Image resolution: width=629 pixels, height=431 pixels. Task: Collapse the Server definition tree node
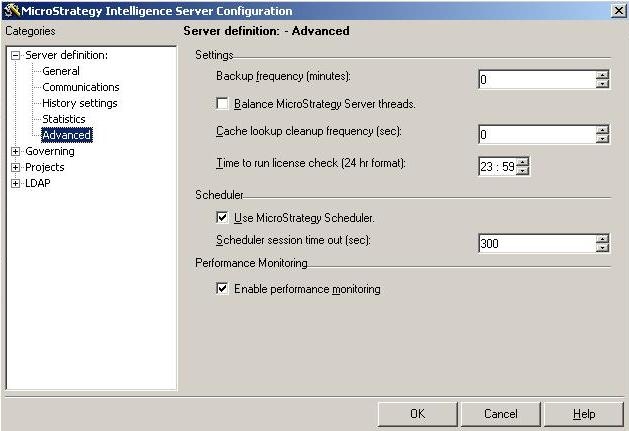(15, 55)
